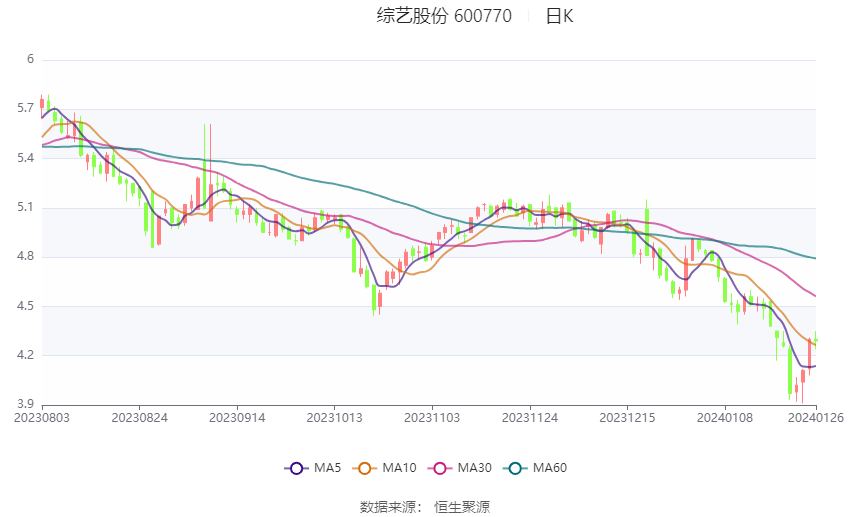Click x-axis date label 20240108
This screenshot has width=850, height=517.
[725, 418]
